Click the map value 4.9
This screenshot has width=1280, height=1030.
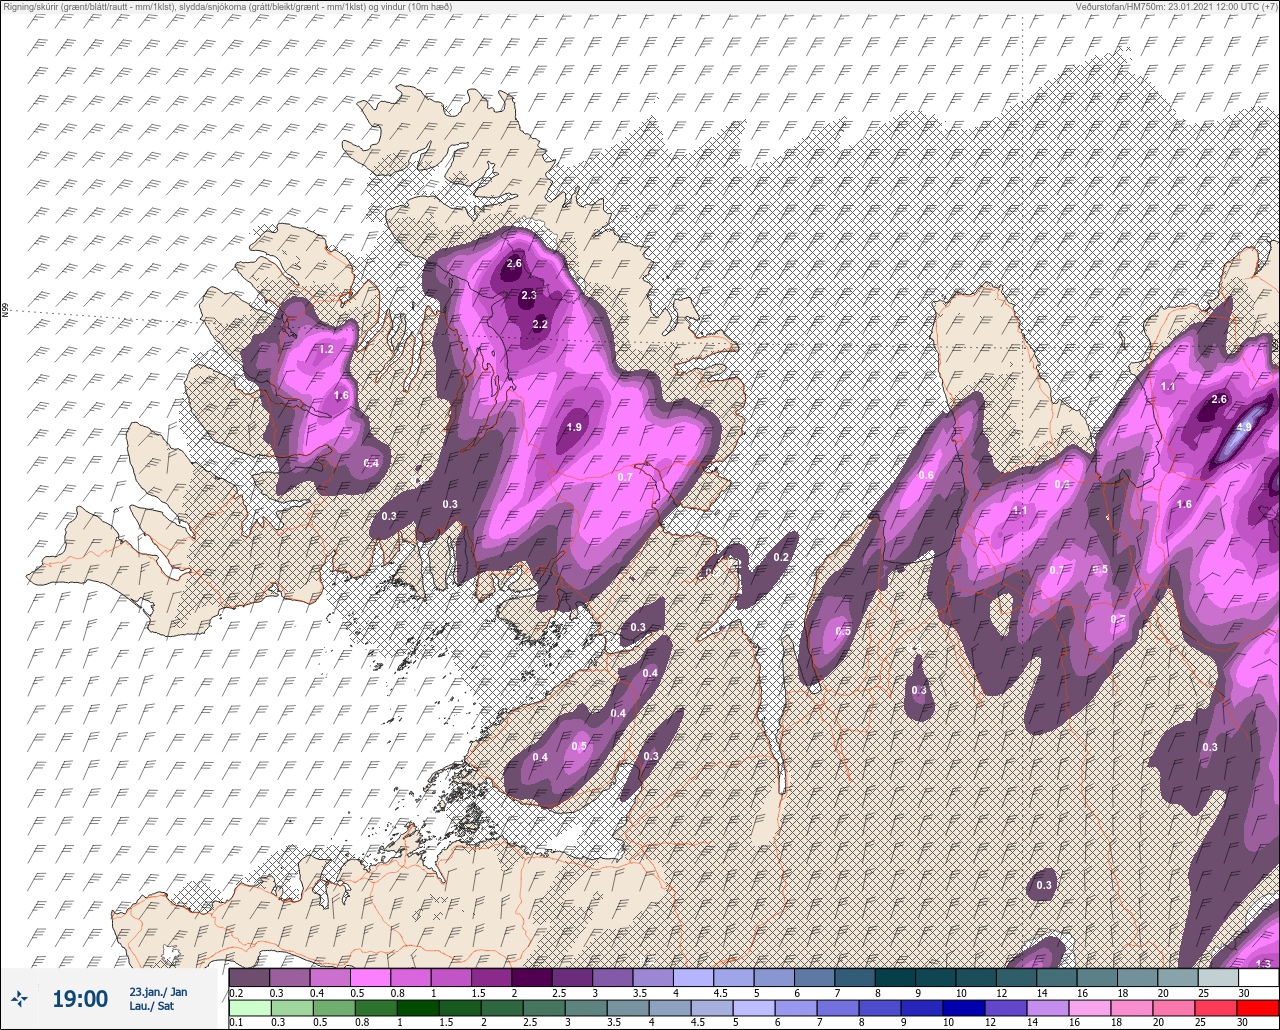click(1244, 427)
